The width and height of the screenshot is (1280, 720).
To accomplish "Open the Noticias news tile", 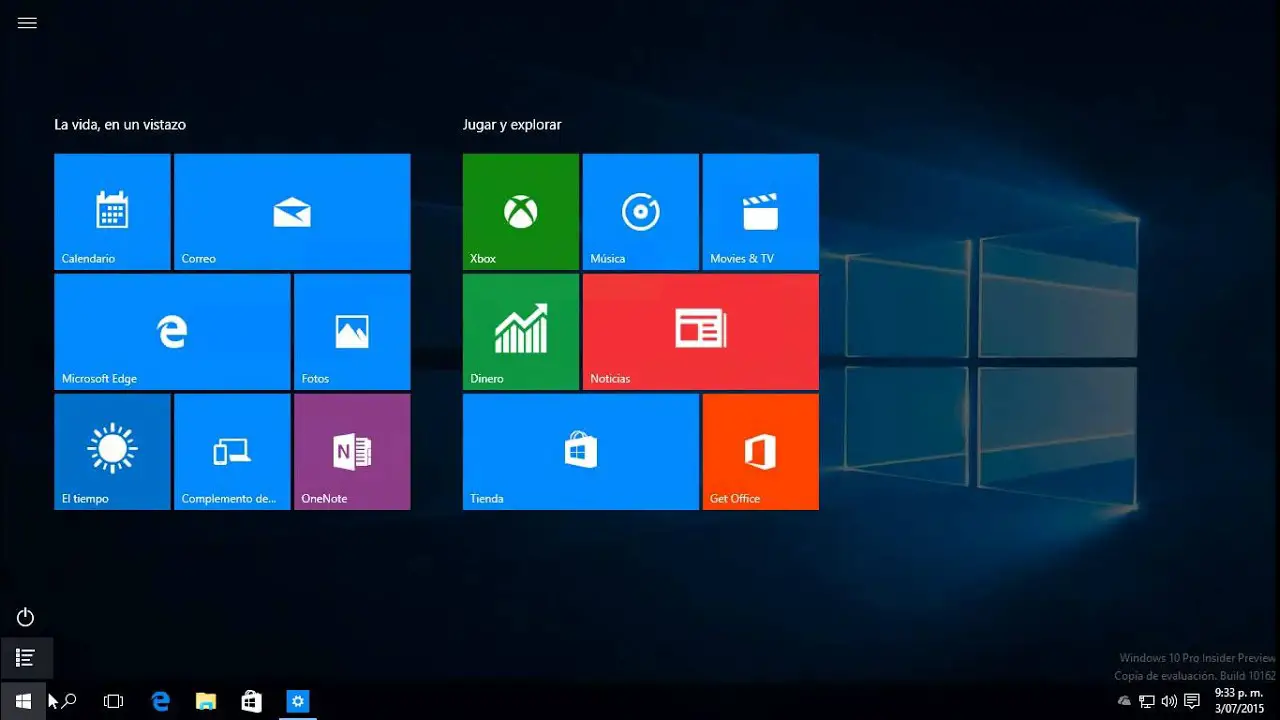I will (x=701, y=331).
